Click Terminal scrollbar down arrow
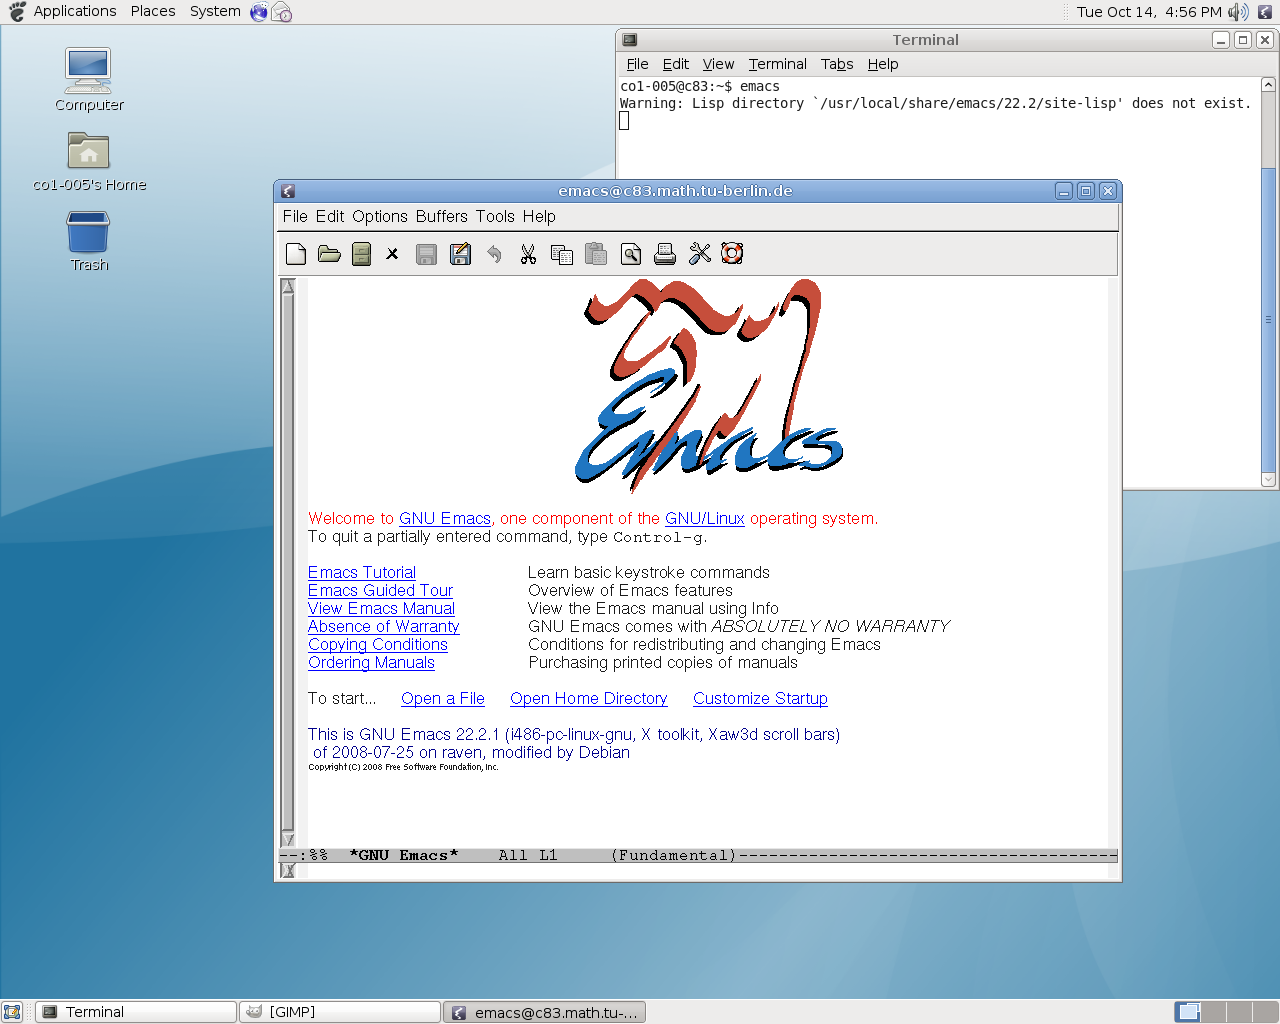The height and width of the screenshot is (1024, 1280). pos(1268,480)
